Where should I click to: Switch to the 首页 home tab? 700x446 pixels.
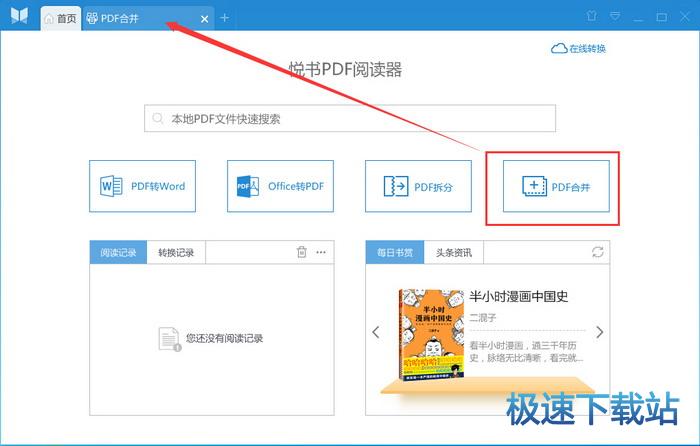pos(61,18)
